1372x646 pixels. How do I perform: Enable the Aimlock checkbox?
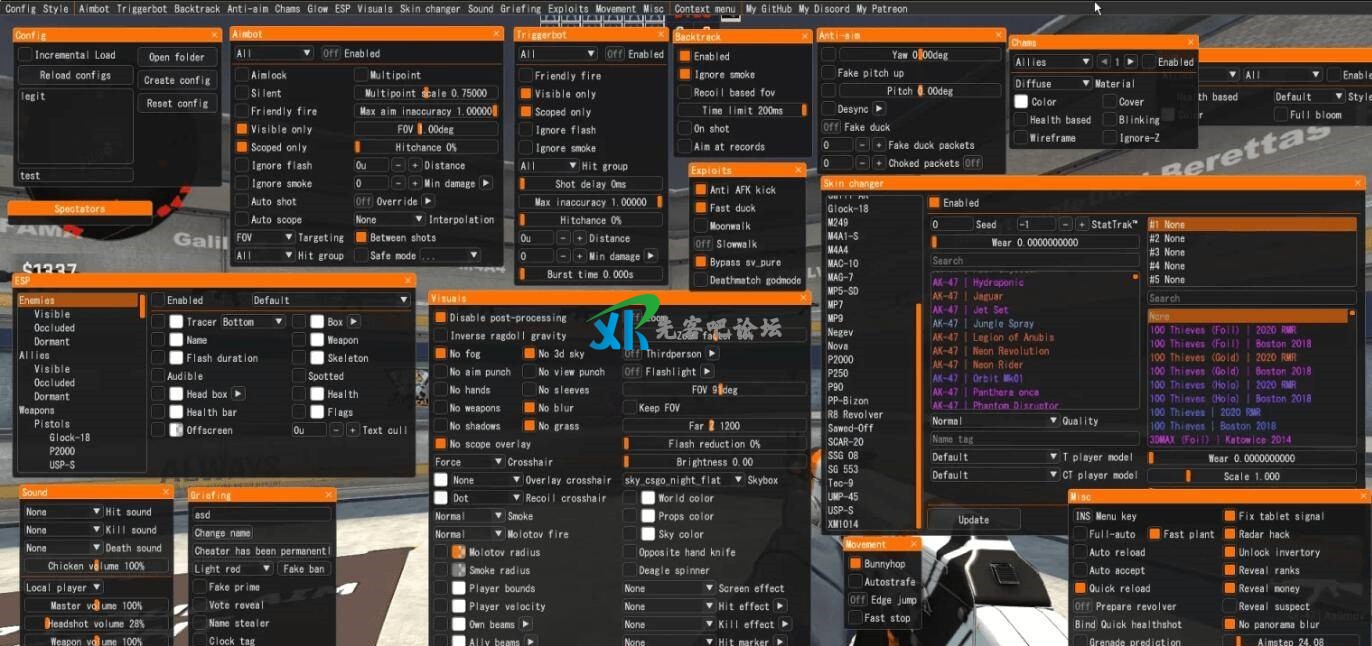pos(242,75)
